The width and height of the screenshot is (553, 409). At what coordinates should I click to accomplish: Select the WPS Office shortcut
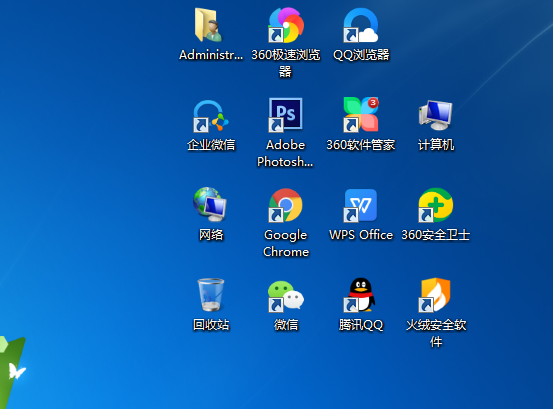coord(360,206)
